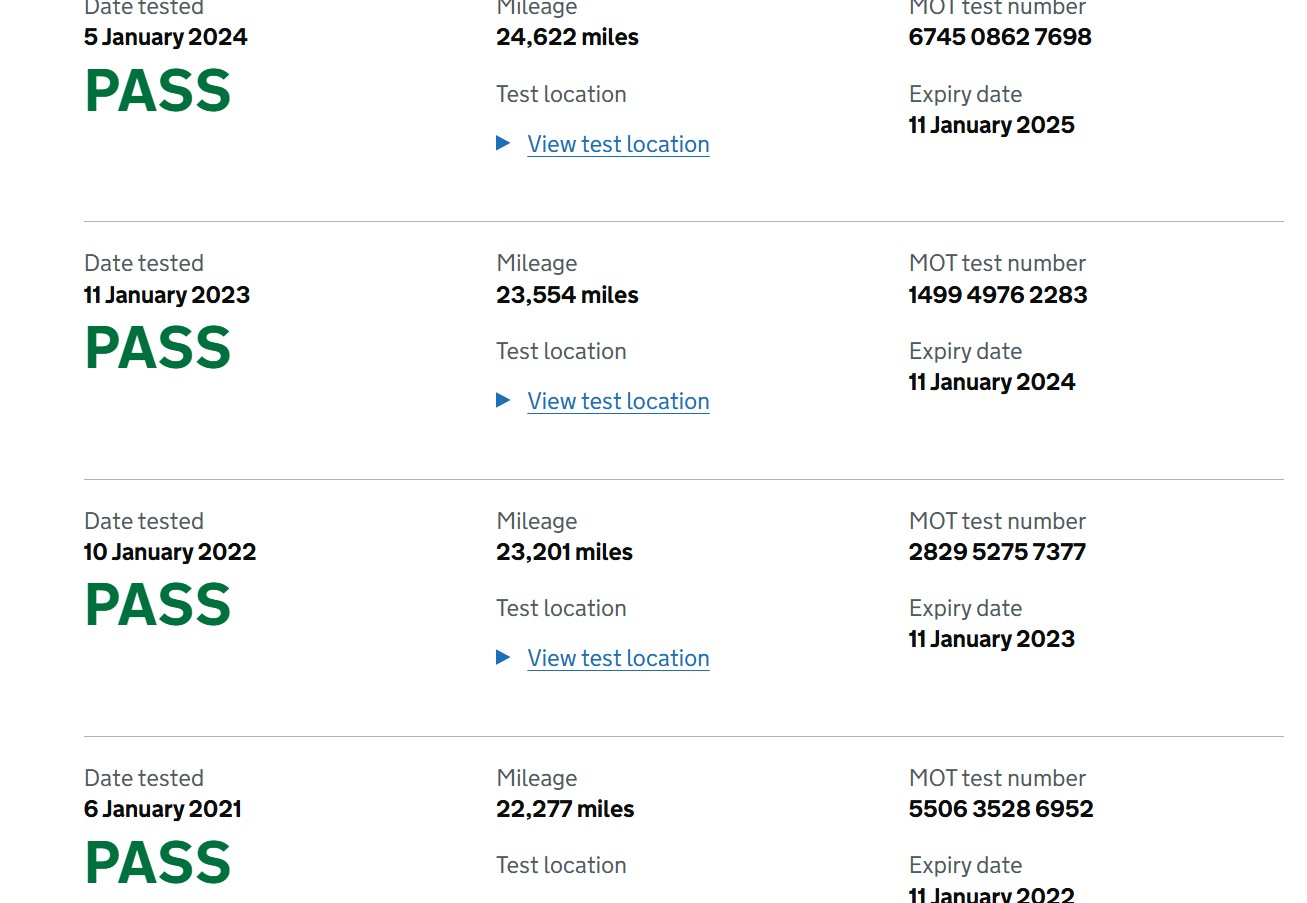1307x903 pixels.
Task: Select MOT test number 5506 3528 6952
Action: click(1000, 809)
